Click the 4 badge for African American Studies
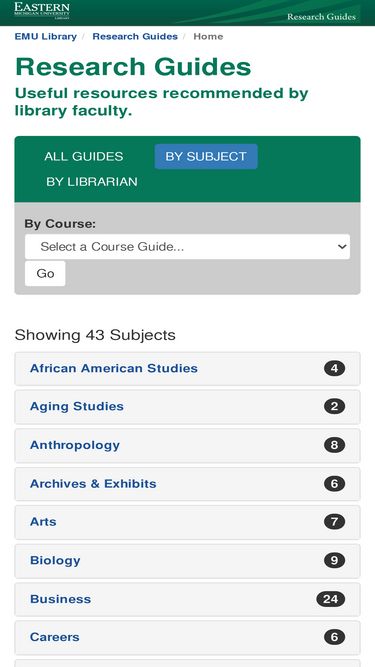This screenshot has width=375, height=667. (334, 368)
